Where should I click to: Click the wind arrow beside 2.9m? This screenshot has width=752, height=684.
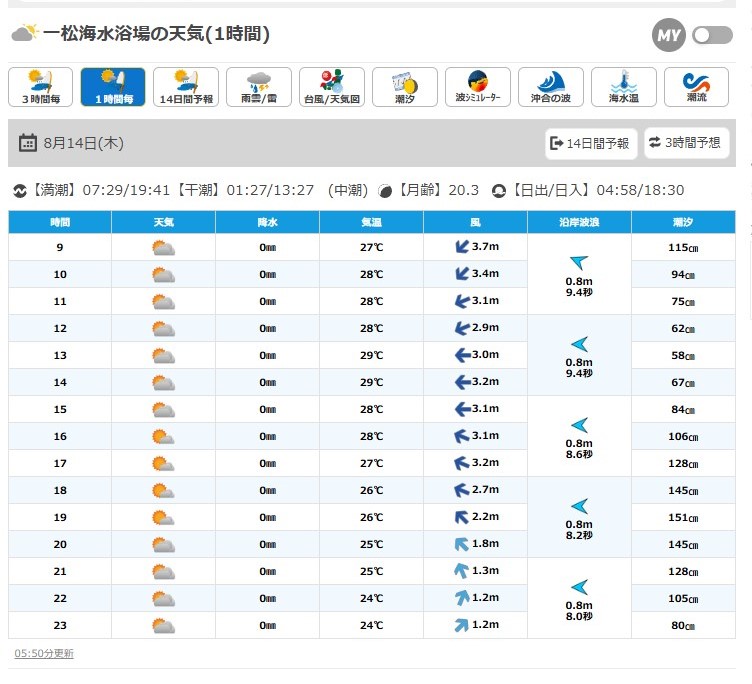coord(462,328)
